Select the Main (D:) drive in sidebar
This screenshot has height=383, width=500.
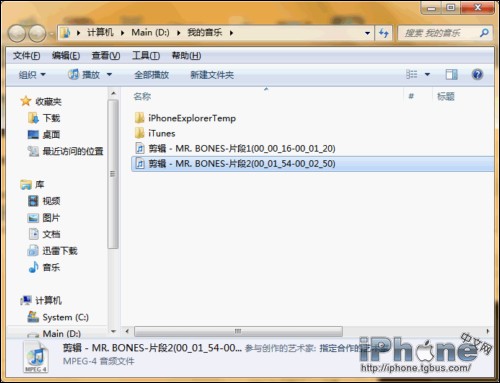(x=54, y=333)
